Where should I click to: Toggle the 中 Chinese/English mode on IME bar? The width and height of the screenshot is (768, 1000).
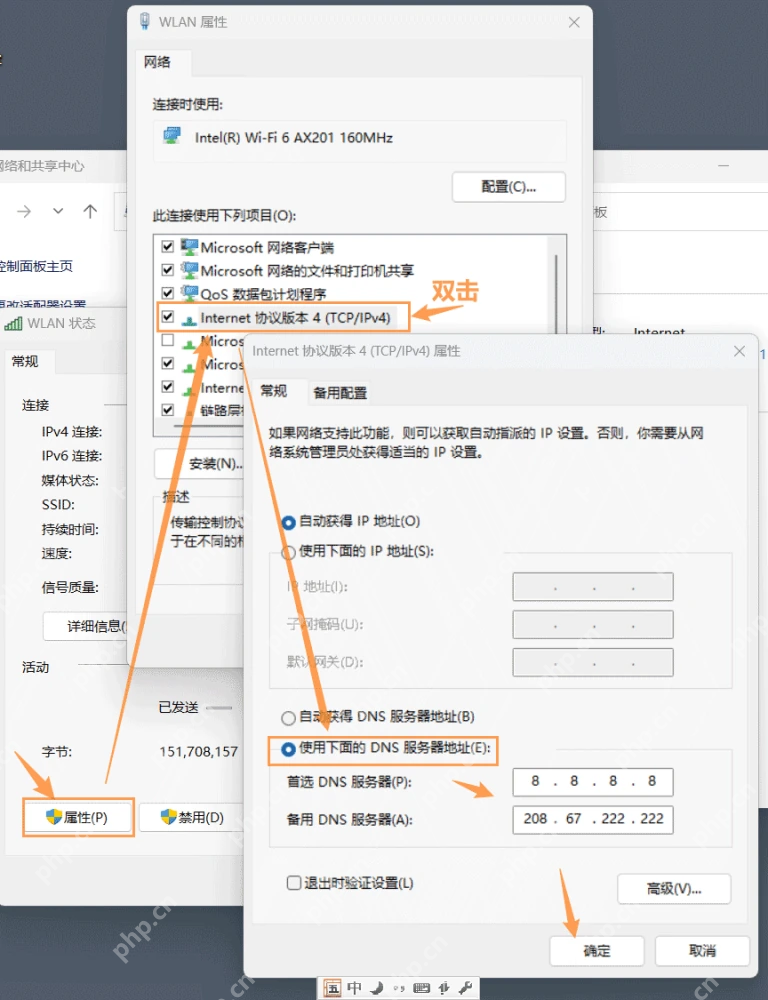355,989
